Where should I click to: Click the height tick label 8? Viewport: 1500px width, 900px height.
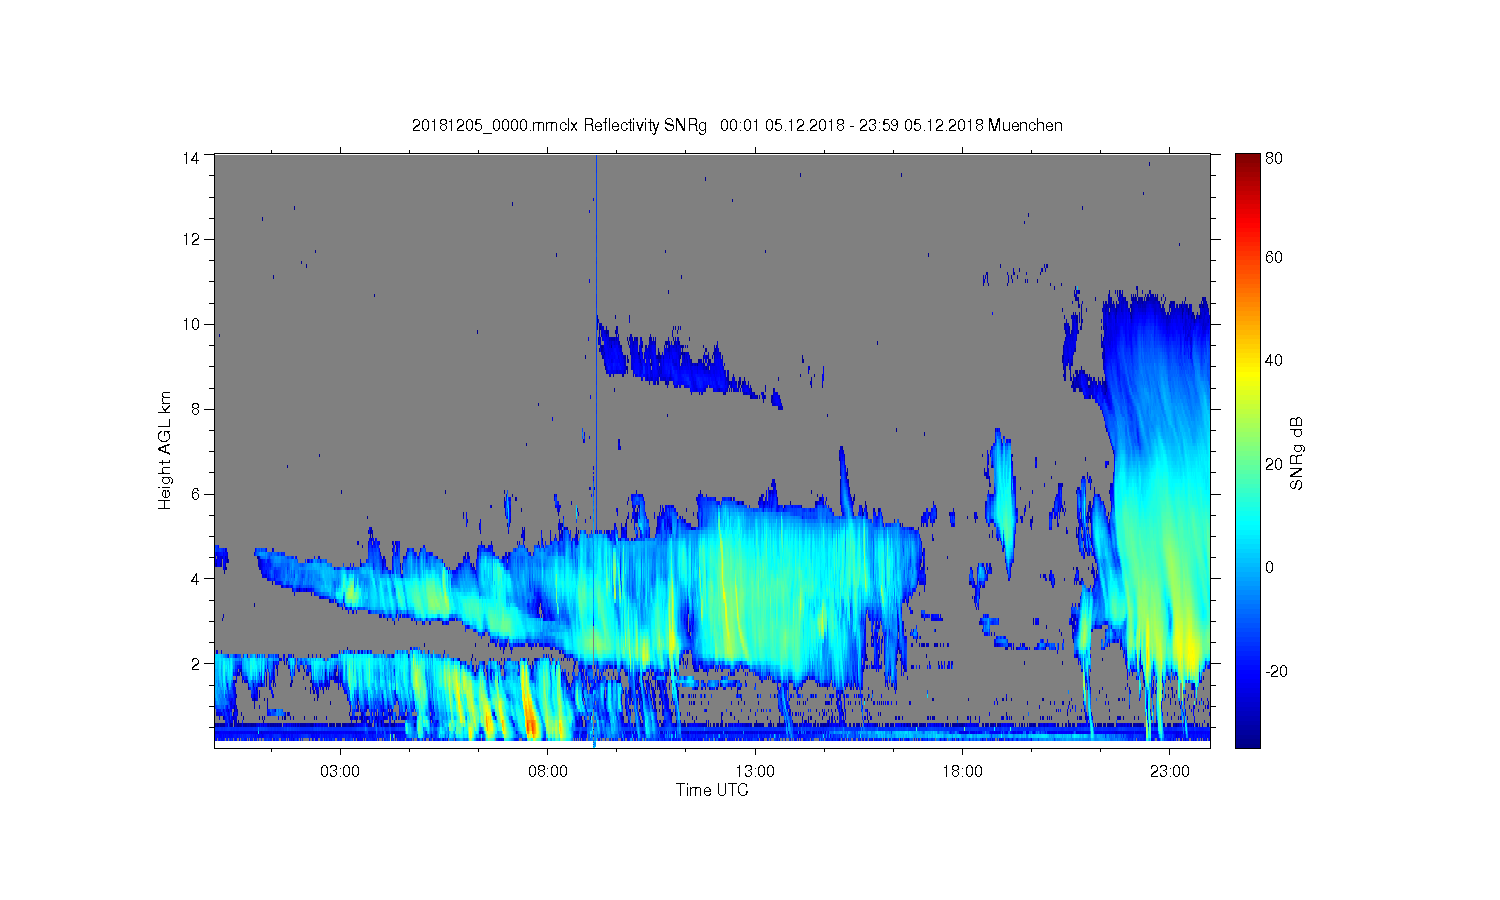click(195, 409)
